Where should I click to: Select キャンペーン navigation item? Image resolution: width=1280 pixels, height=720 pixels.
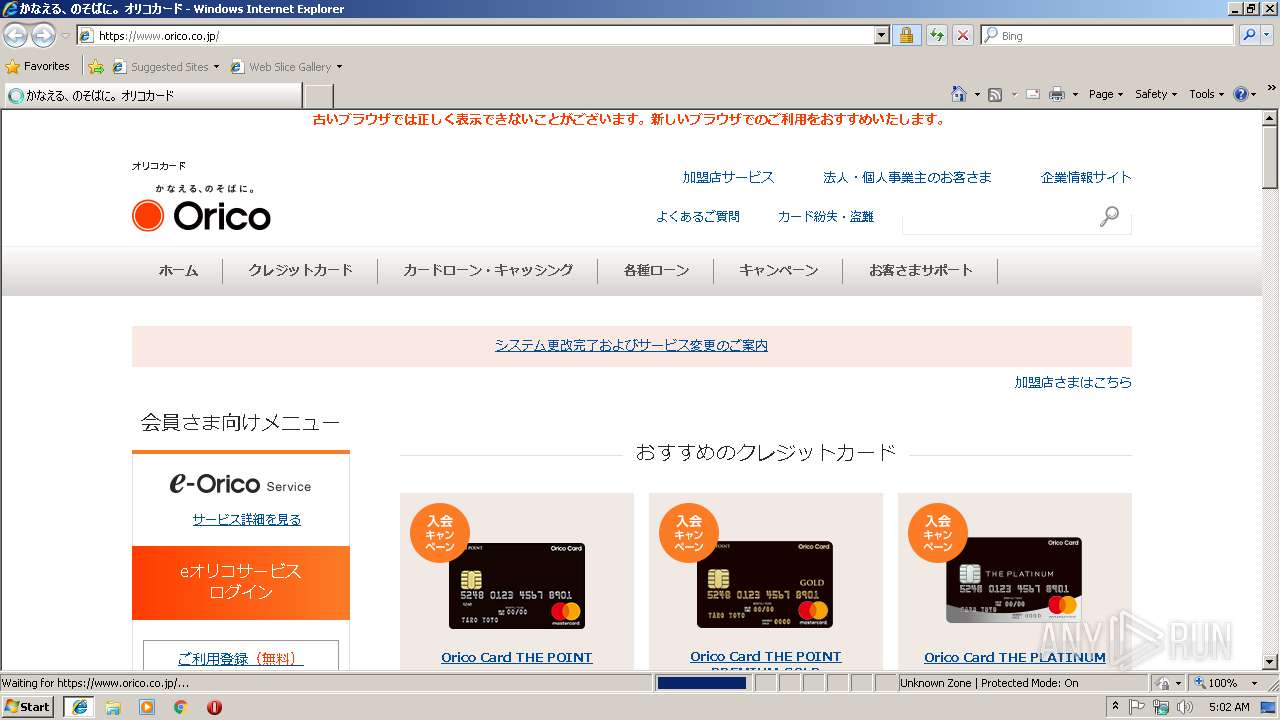click(778, 270)
